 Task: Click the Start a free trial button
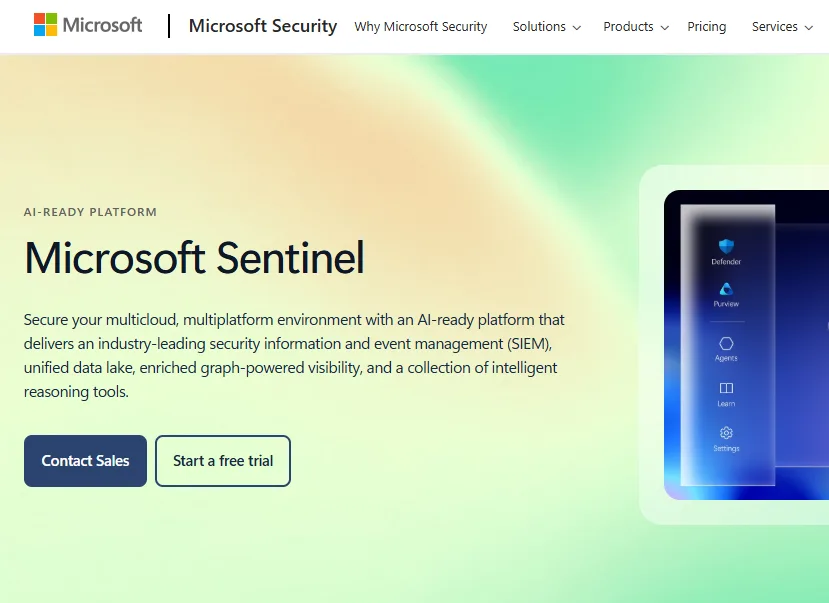(x=222, y=460)
